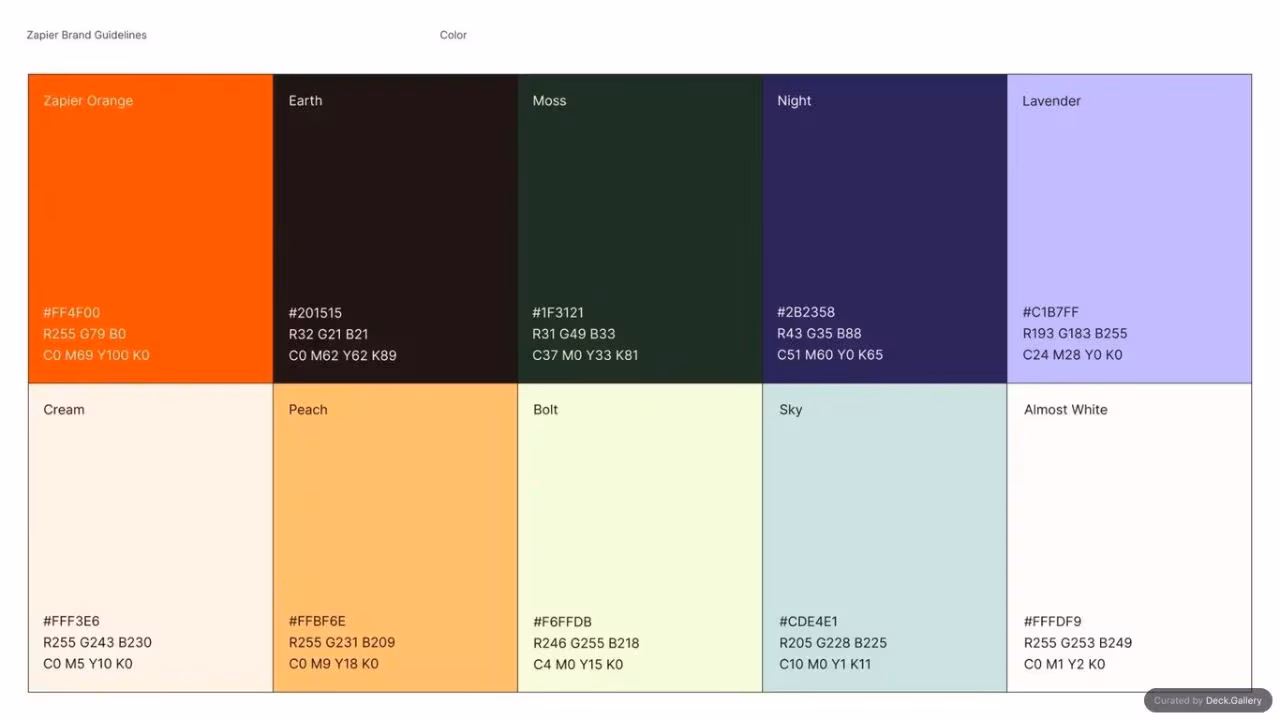
Task: Click the hex code #CDE4E1
Action: 809,622
